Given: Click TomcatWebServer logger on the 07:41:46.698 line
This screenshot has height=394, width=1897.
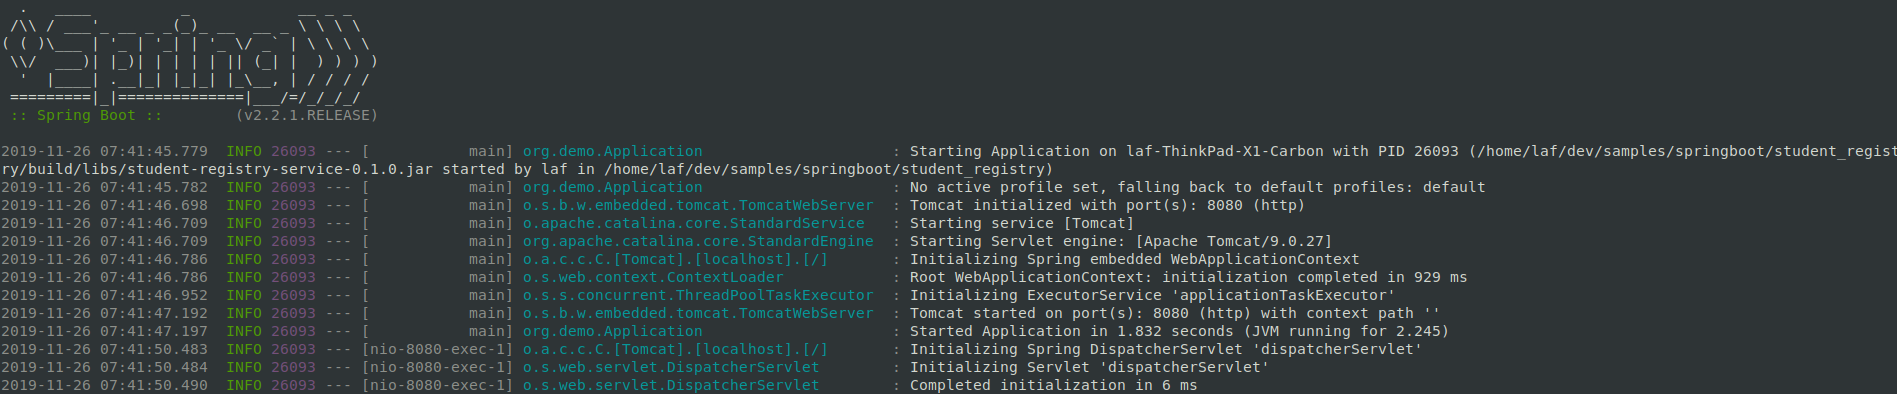Looking at the screenshot, I should pyautogui.click(x=698, y=205).
